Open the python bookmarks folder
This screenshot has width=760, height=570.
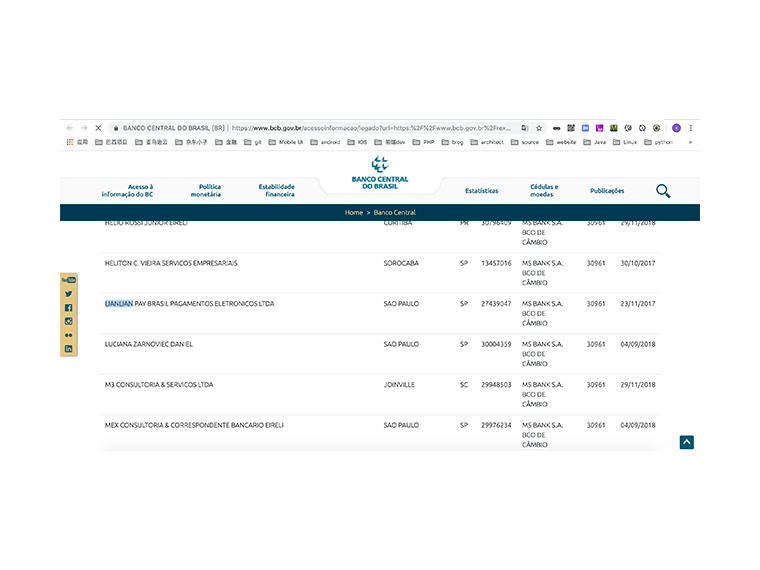pos(659,142)
